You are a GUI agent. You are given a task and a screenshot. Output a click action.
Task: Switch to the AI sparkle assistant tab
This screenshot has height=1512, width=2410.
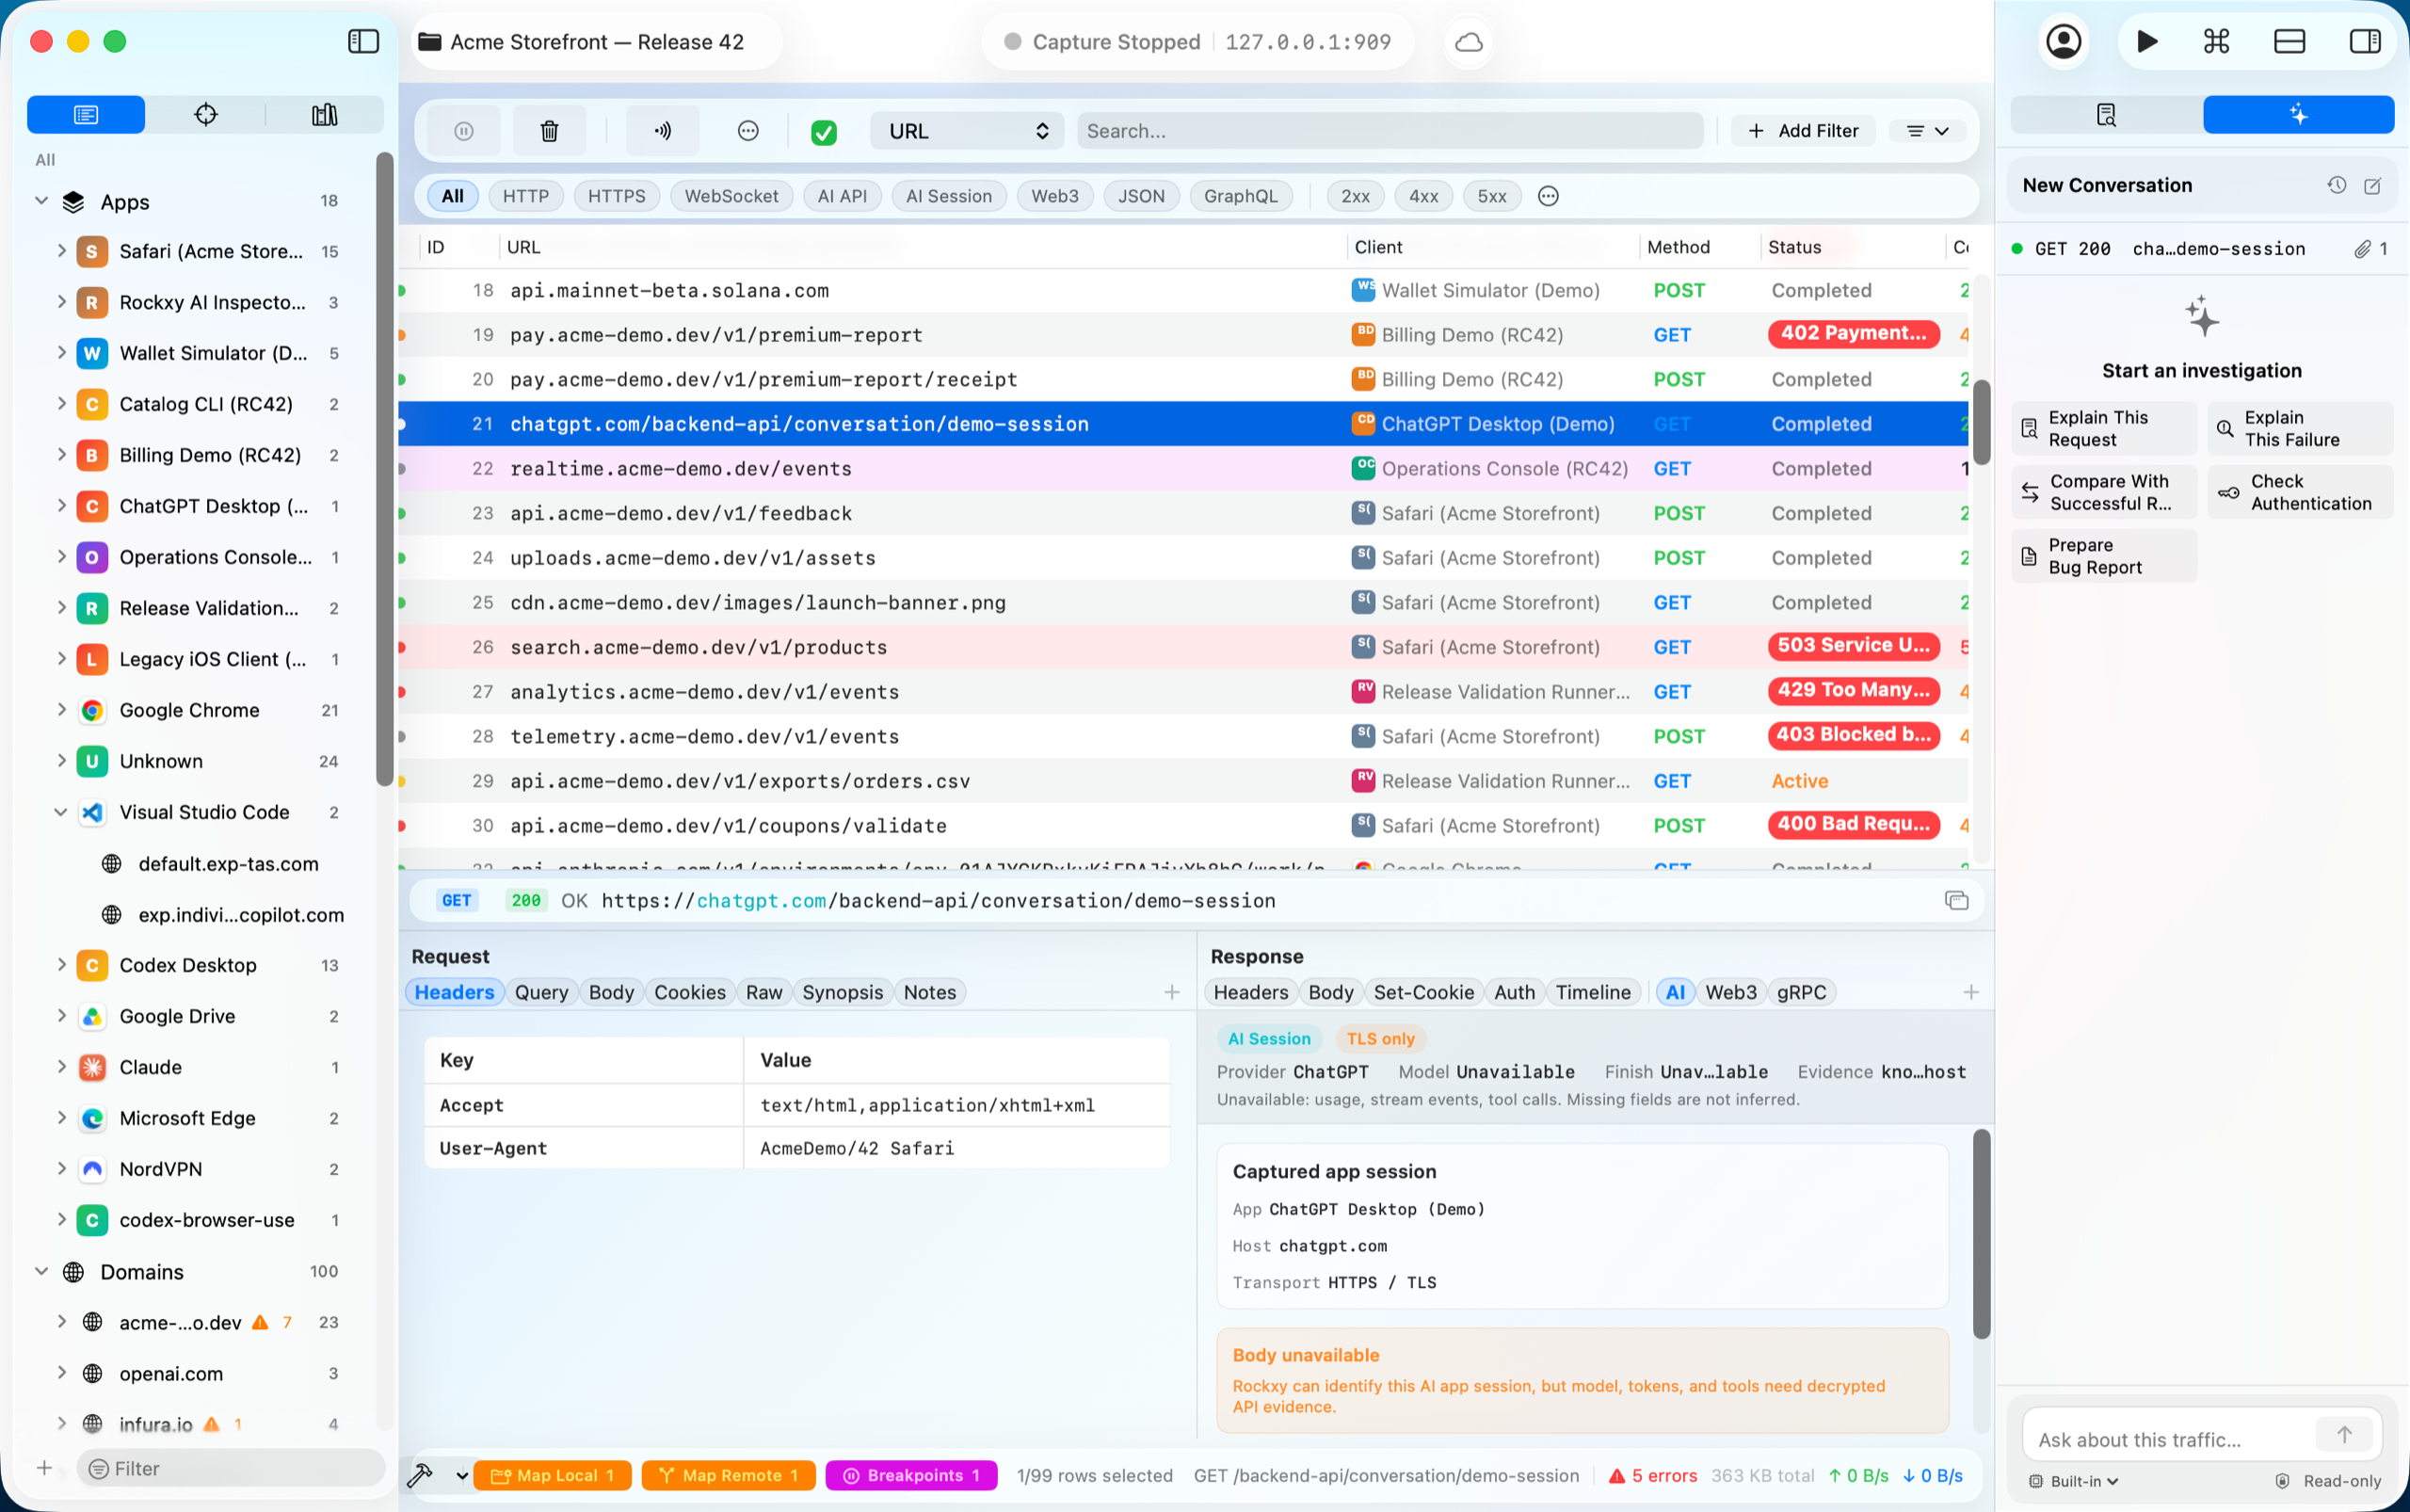click(x=2298, y=115)
